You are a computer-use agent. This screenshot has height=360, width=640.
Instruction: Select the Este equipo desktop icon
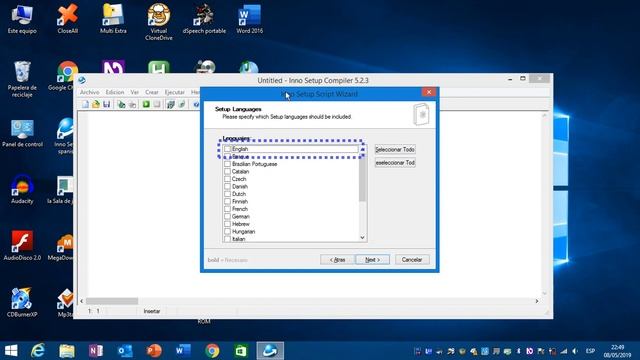point(22,19)
